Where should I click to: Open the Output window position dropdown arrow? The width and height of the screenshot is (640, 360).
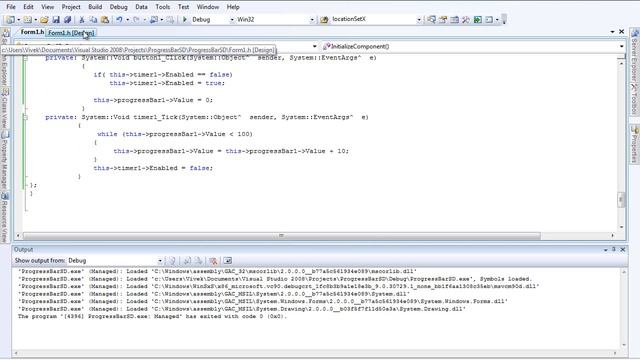[605, 250]
